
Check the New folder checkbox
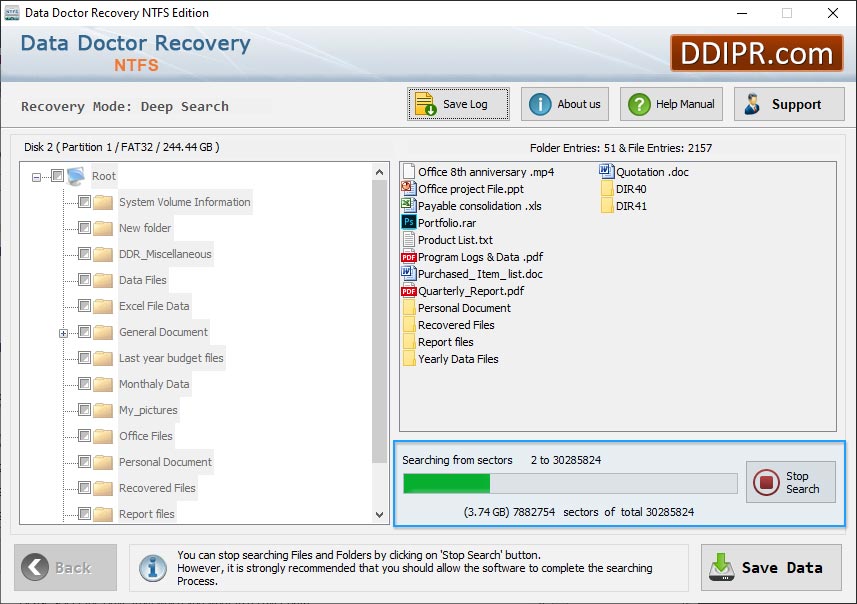pos(84,227)
